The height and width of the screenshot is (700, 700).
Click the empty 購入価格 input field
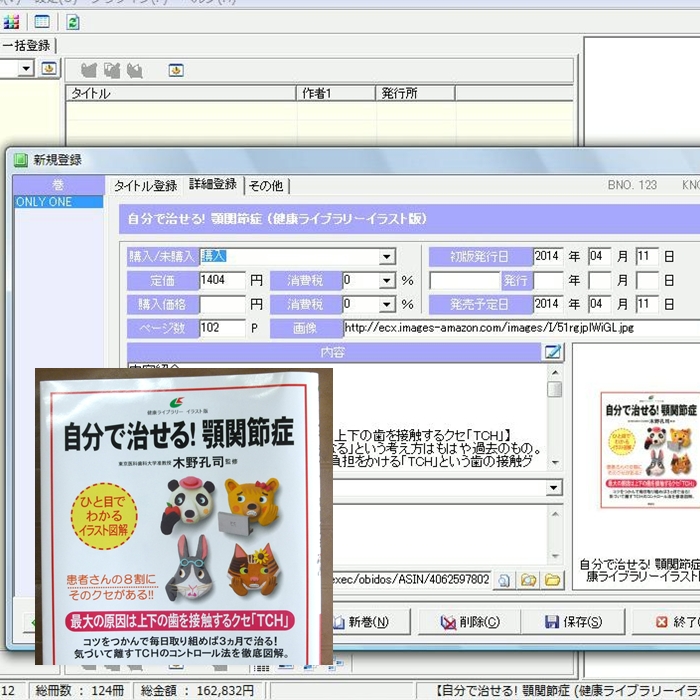[222, 304]
